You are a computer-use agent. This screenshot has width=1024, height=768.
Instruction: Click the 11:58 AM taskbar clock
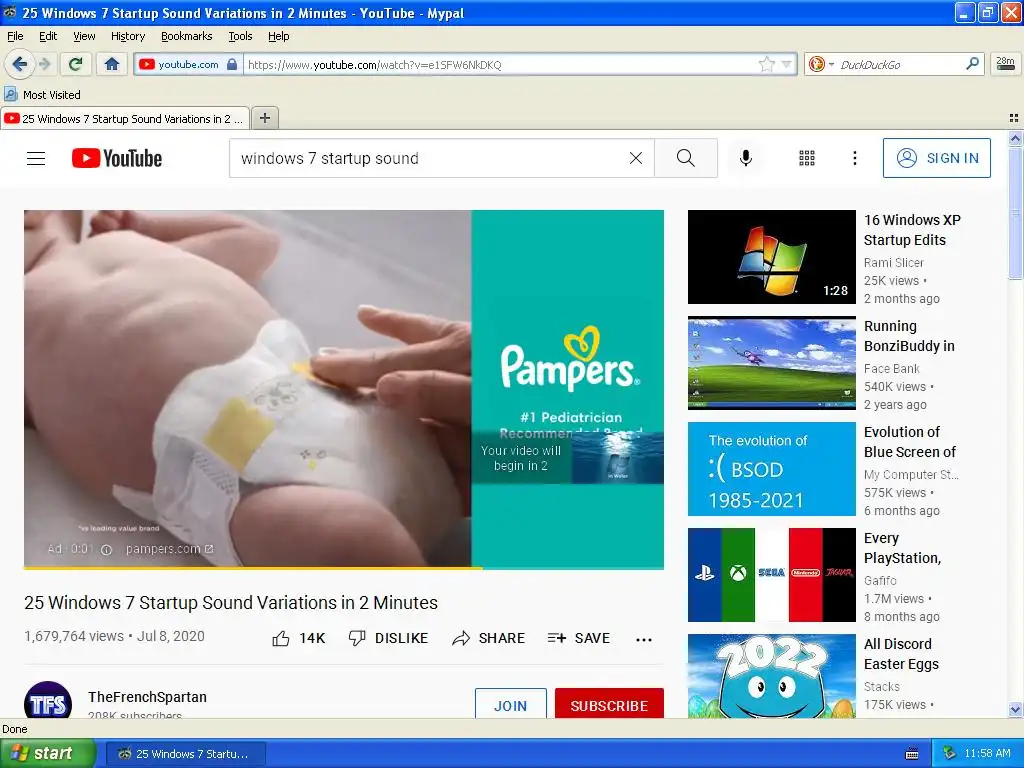[x=987, y=754]
